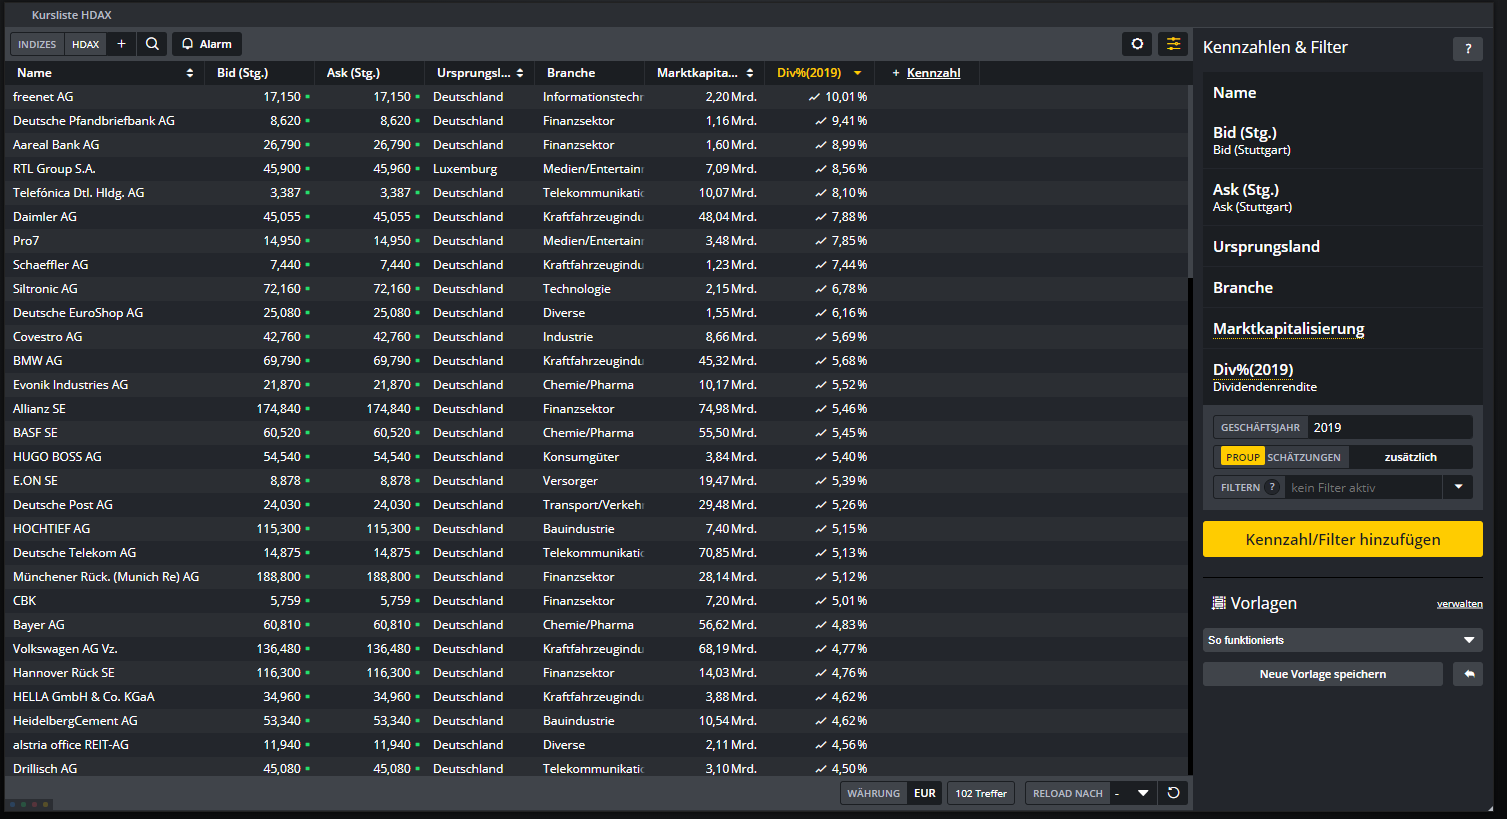Toggle the yellow PROUP switch
1507x819 pixels.
(1243, 457)
